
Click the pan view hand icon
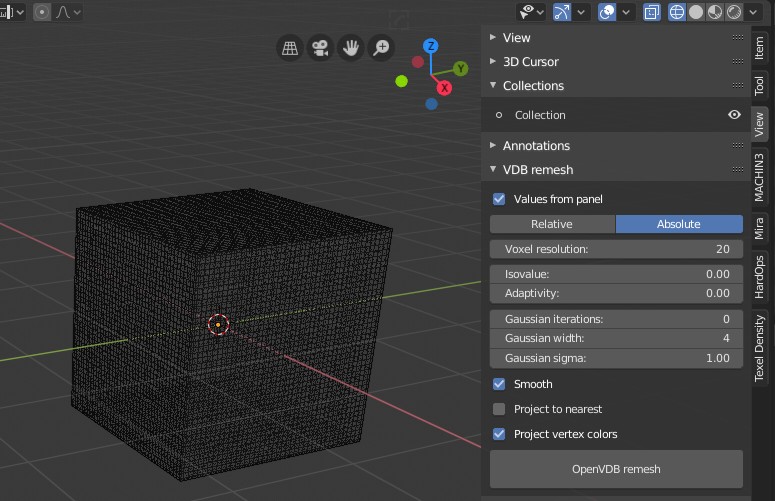point(351,48)
